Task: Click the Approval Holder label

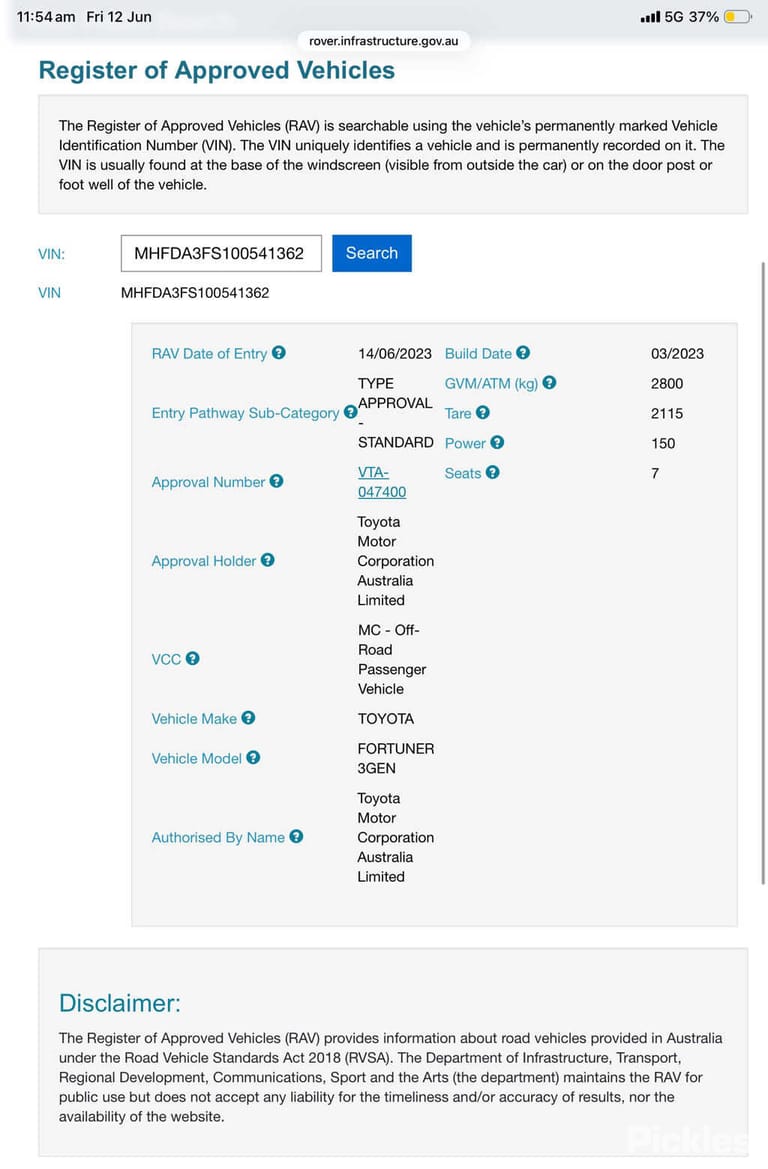Action: (x=204, y=561)
